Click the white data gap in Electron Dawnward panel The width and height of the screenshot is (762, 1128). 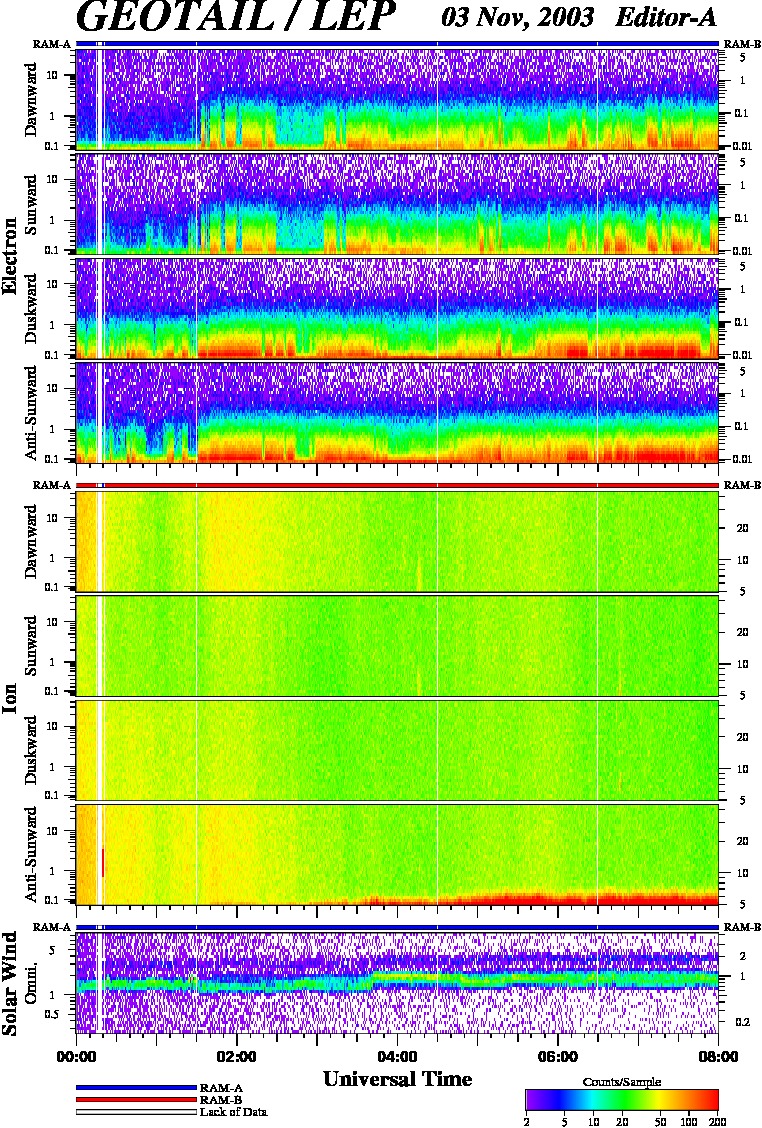98,100
